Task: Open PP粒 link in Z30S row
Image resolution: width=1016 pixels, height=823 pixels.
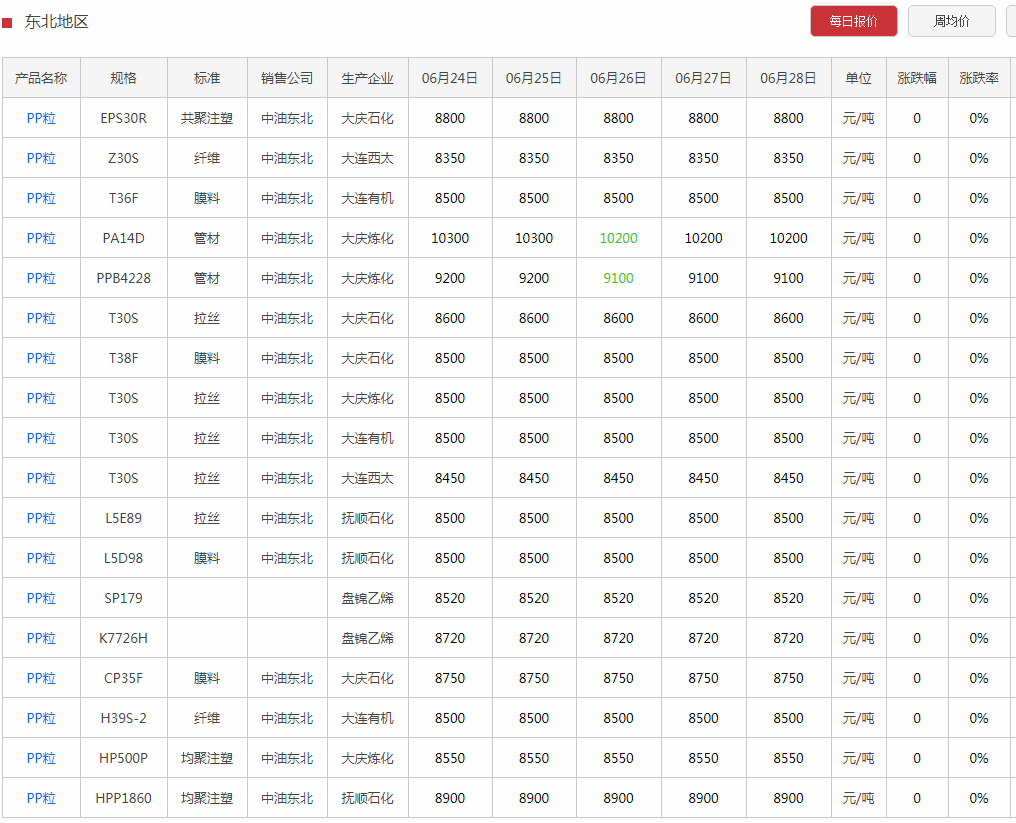Action: tap(41, 158)
